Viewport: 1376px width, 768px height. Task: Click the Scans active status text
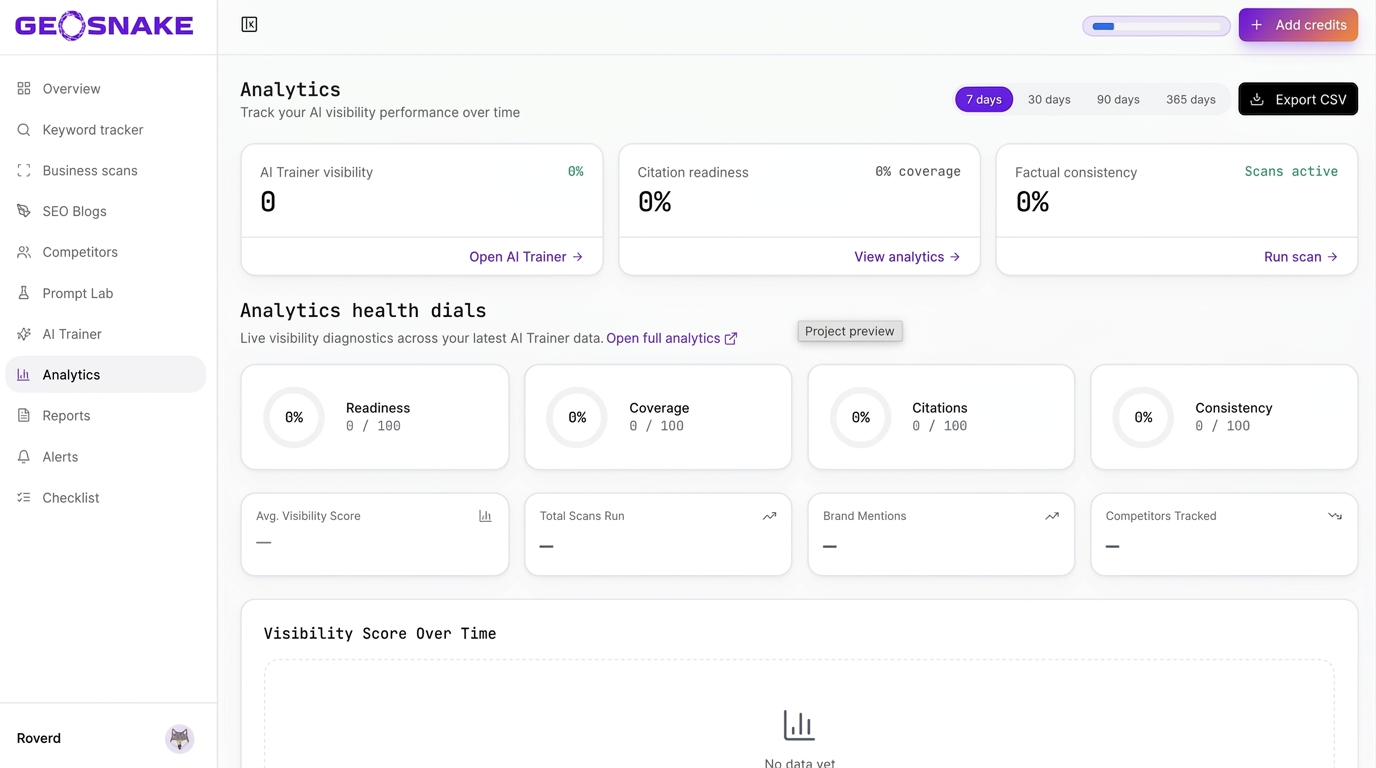(1291, 171)
